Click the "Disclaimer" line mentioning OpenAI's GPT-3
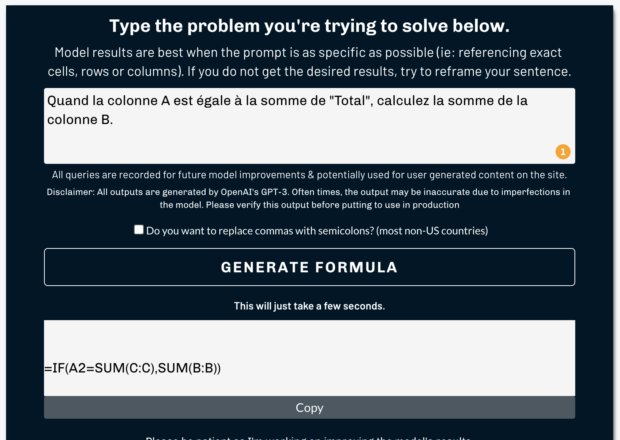Viewport: 620px width, 440px height. tap(309, 191)
